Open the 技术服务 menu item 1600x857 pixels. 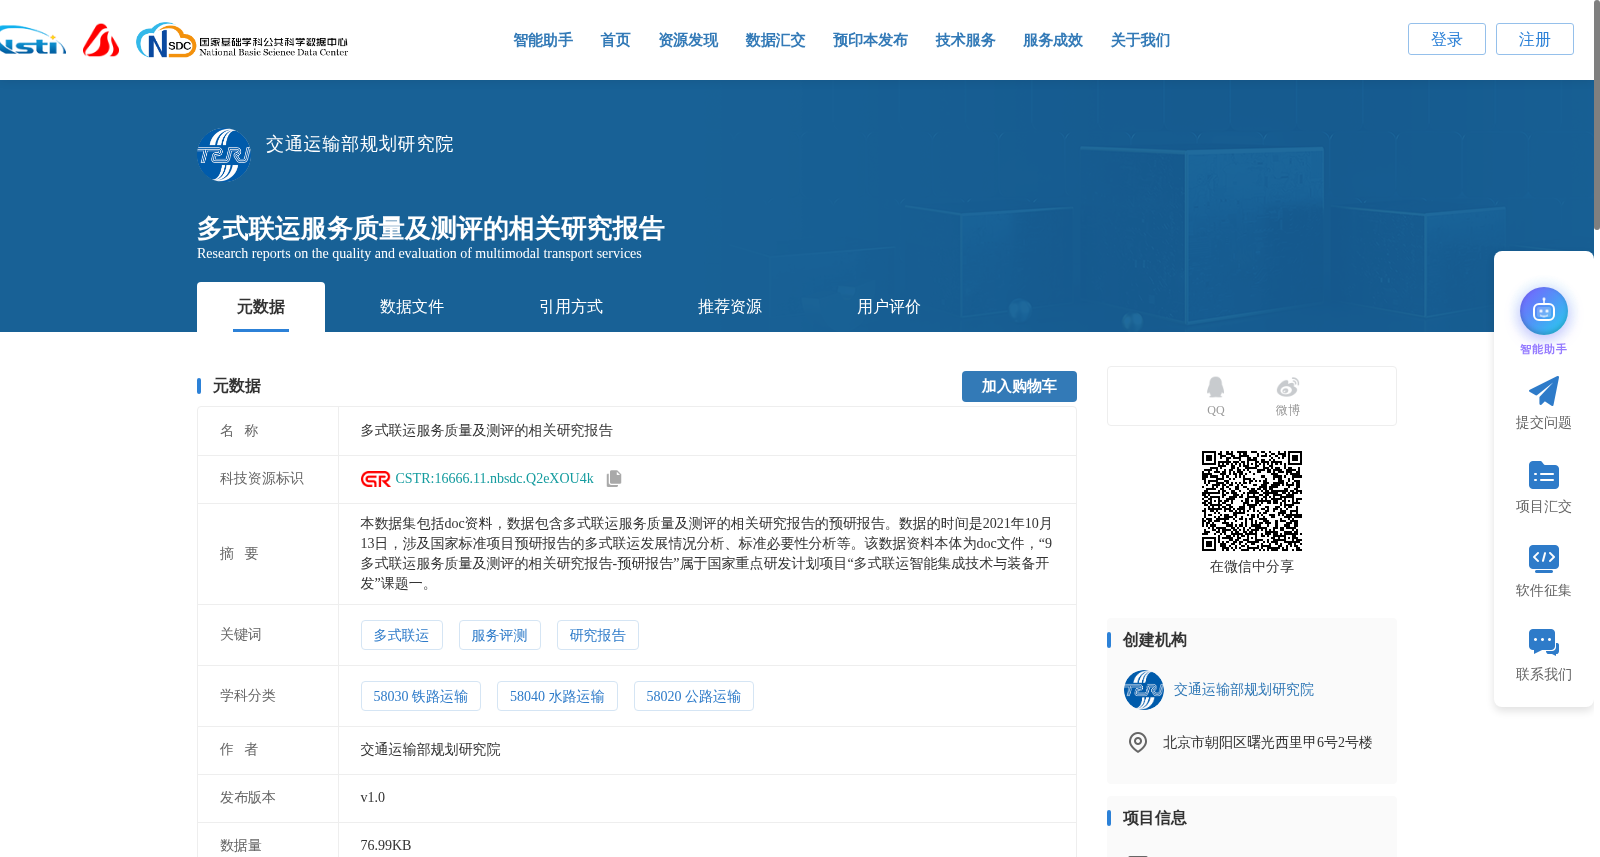[x=965, y=40]
